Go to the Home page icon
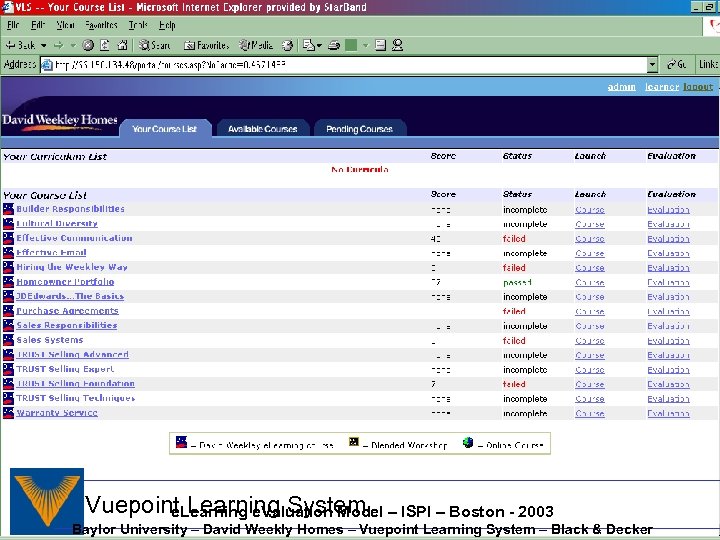The image size is (720, 540). [122, 45]
